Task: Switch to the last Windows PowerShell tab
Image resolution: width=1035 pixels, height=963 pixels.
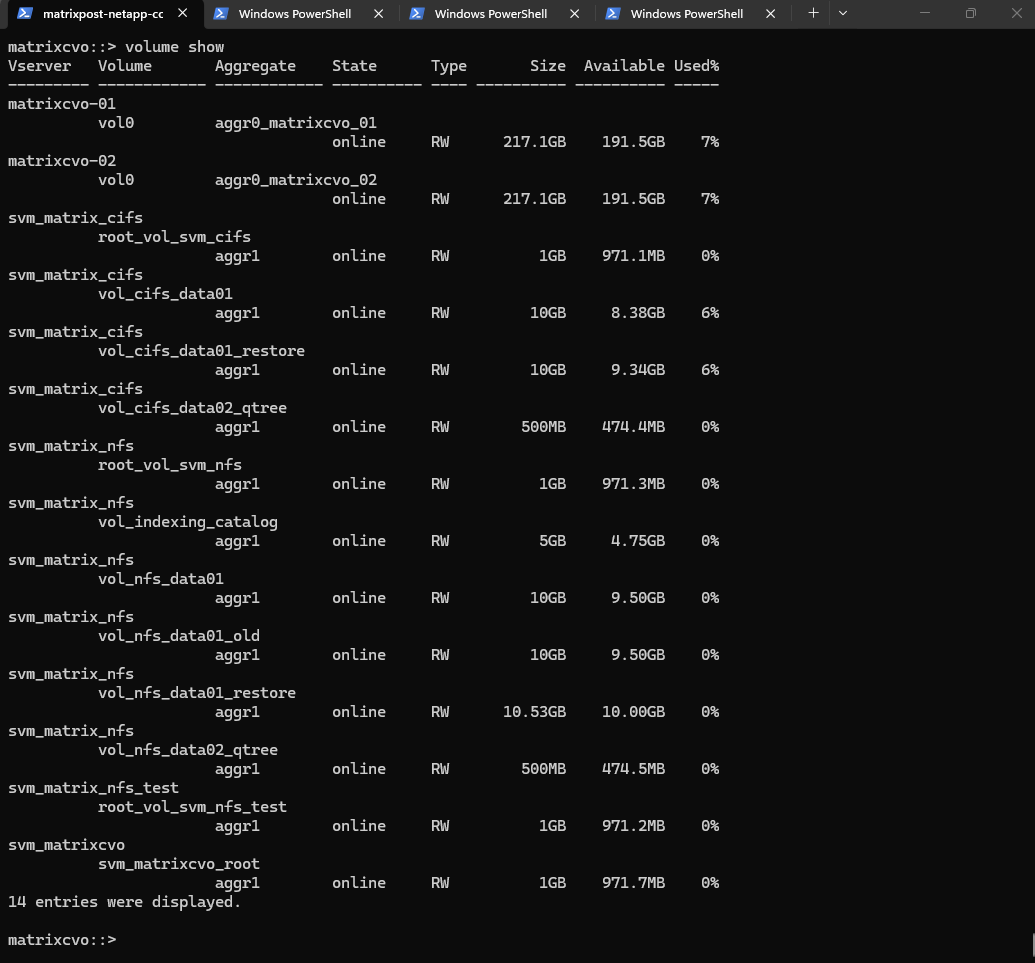Action: coord(687,14)
